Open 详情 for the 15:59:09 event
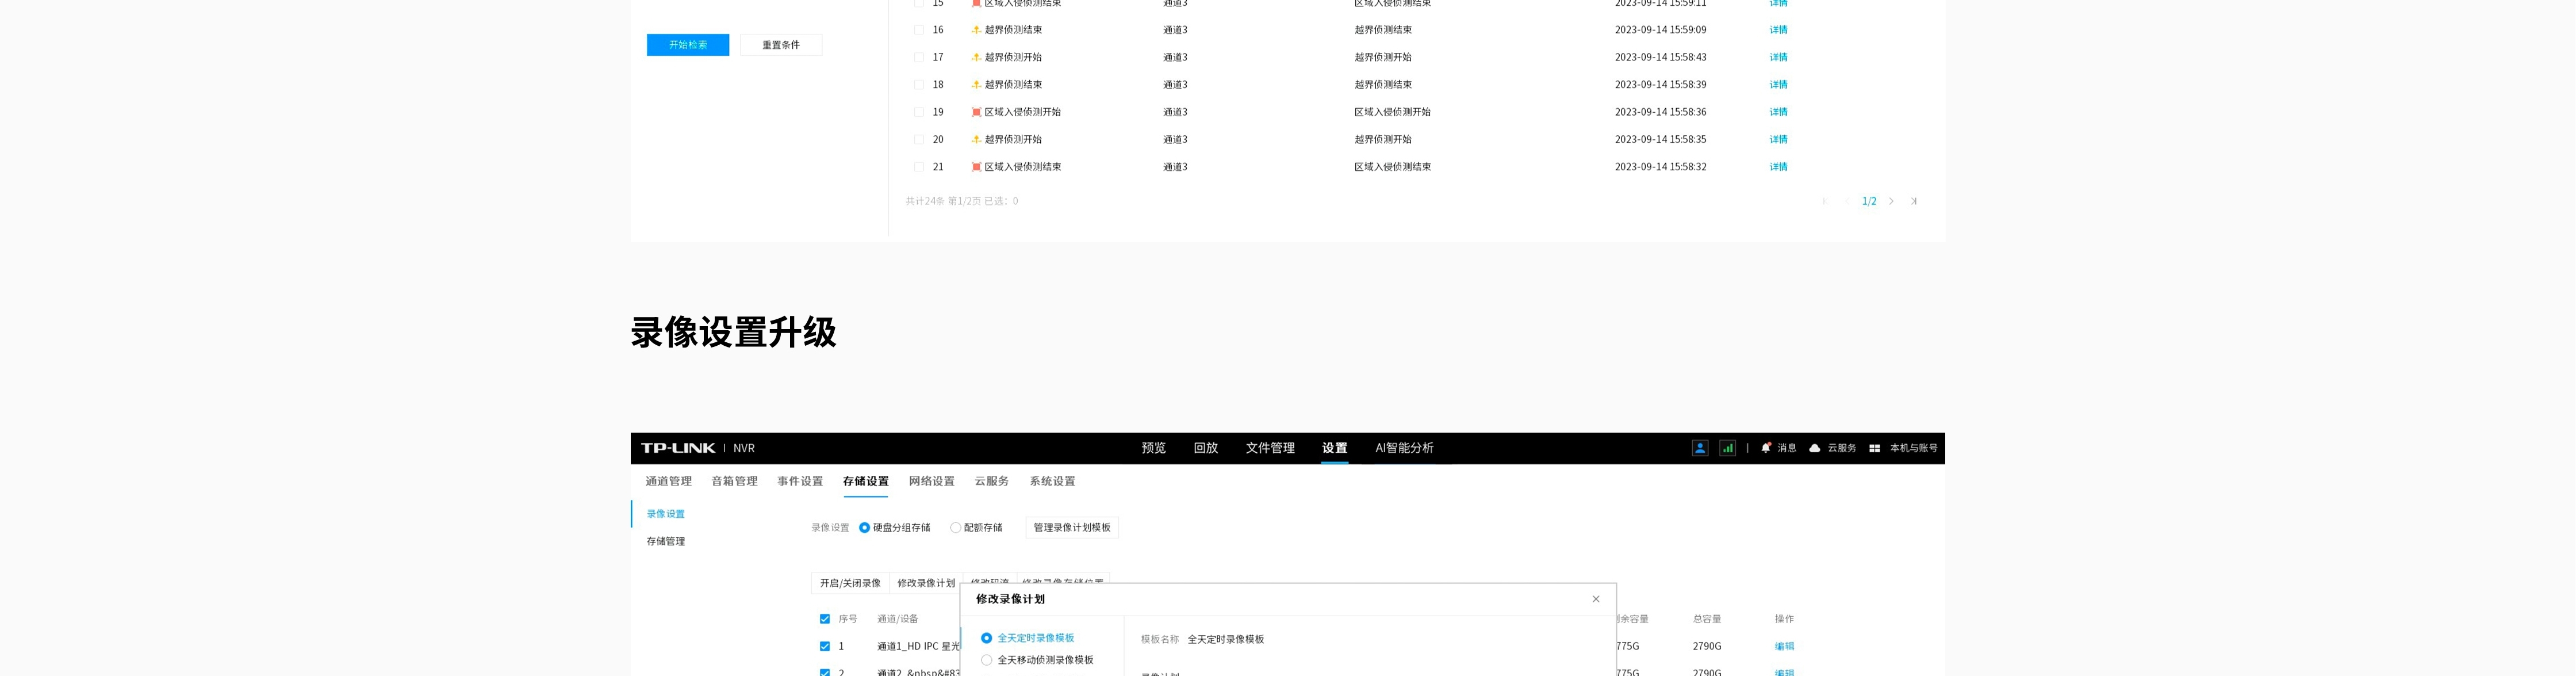 tap(1778, 30)
